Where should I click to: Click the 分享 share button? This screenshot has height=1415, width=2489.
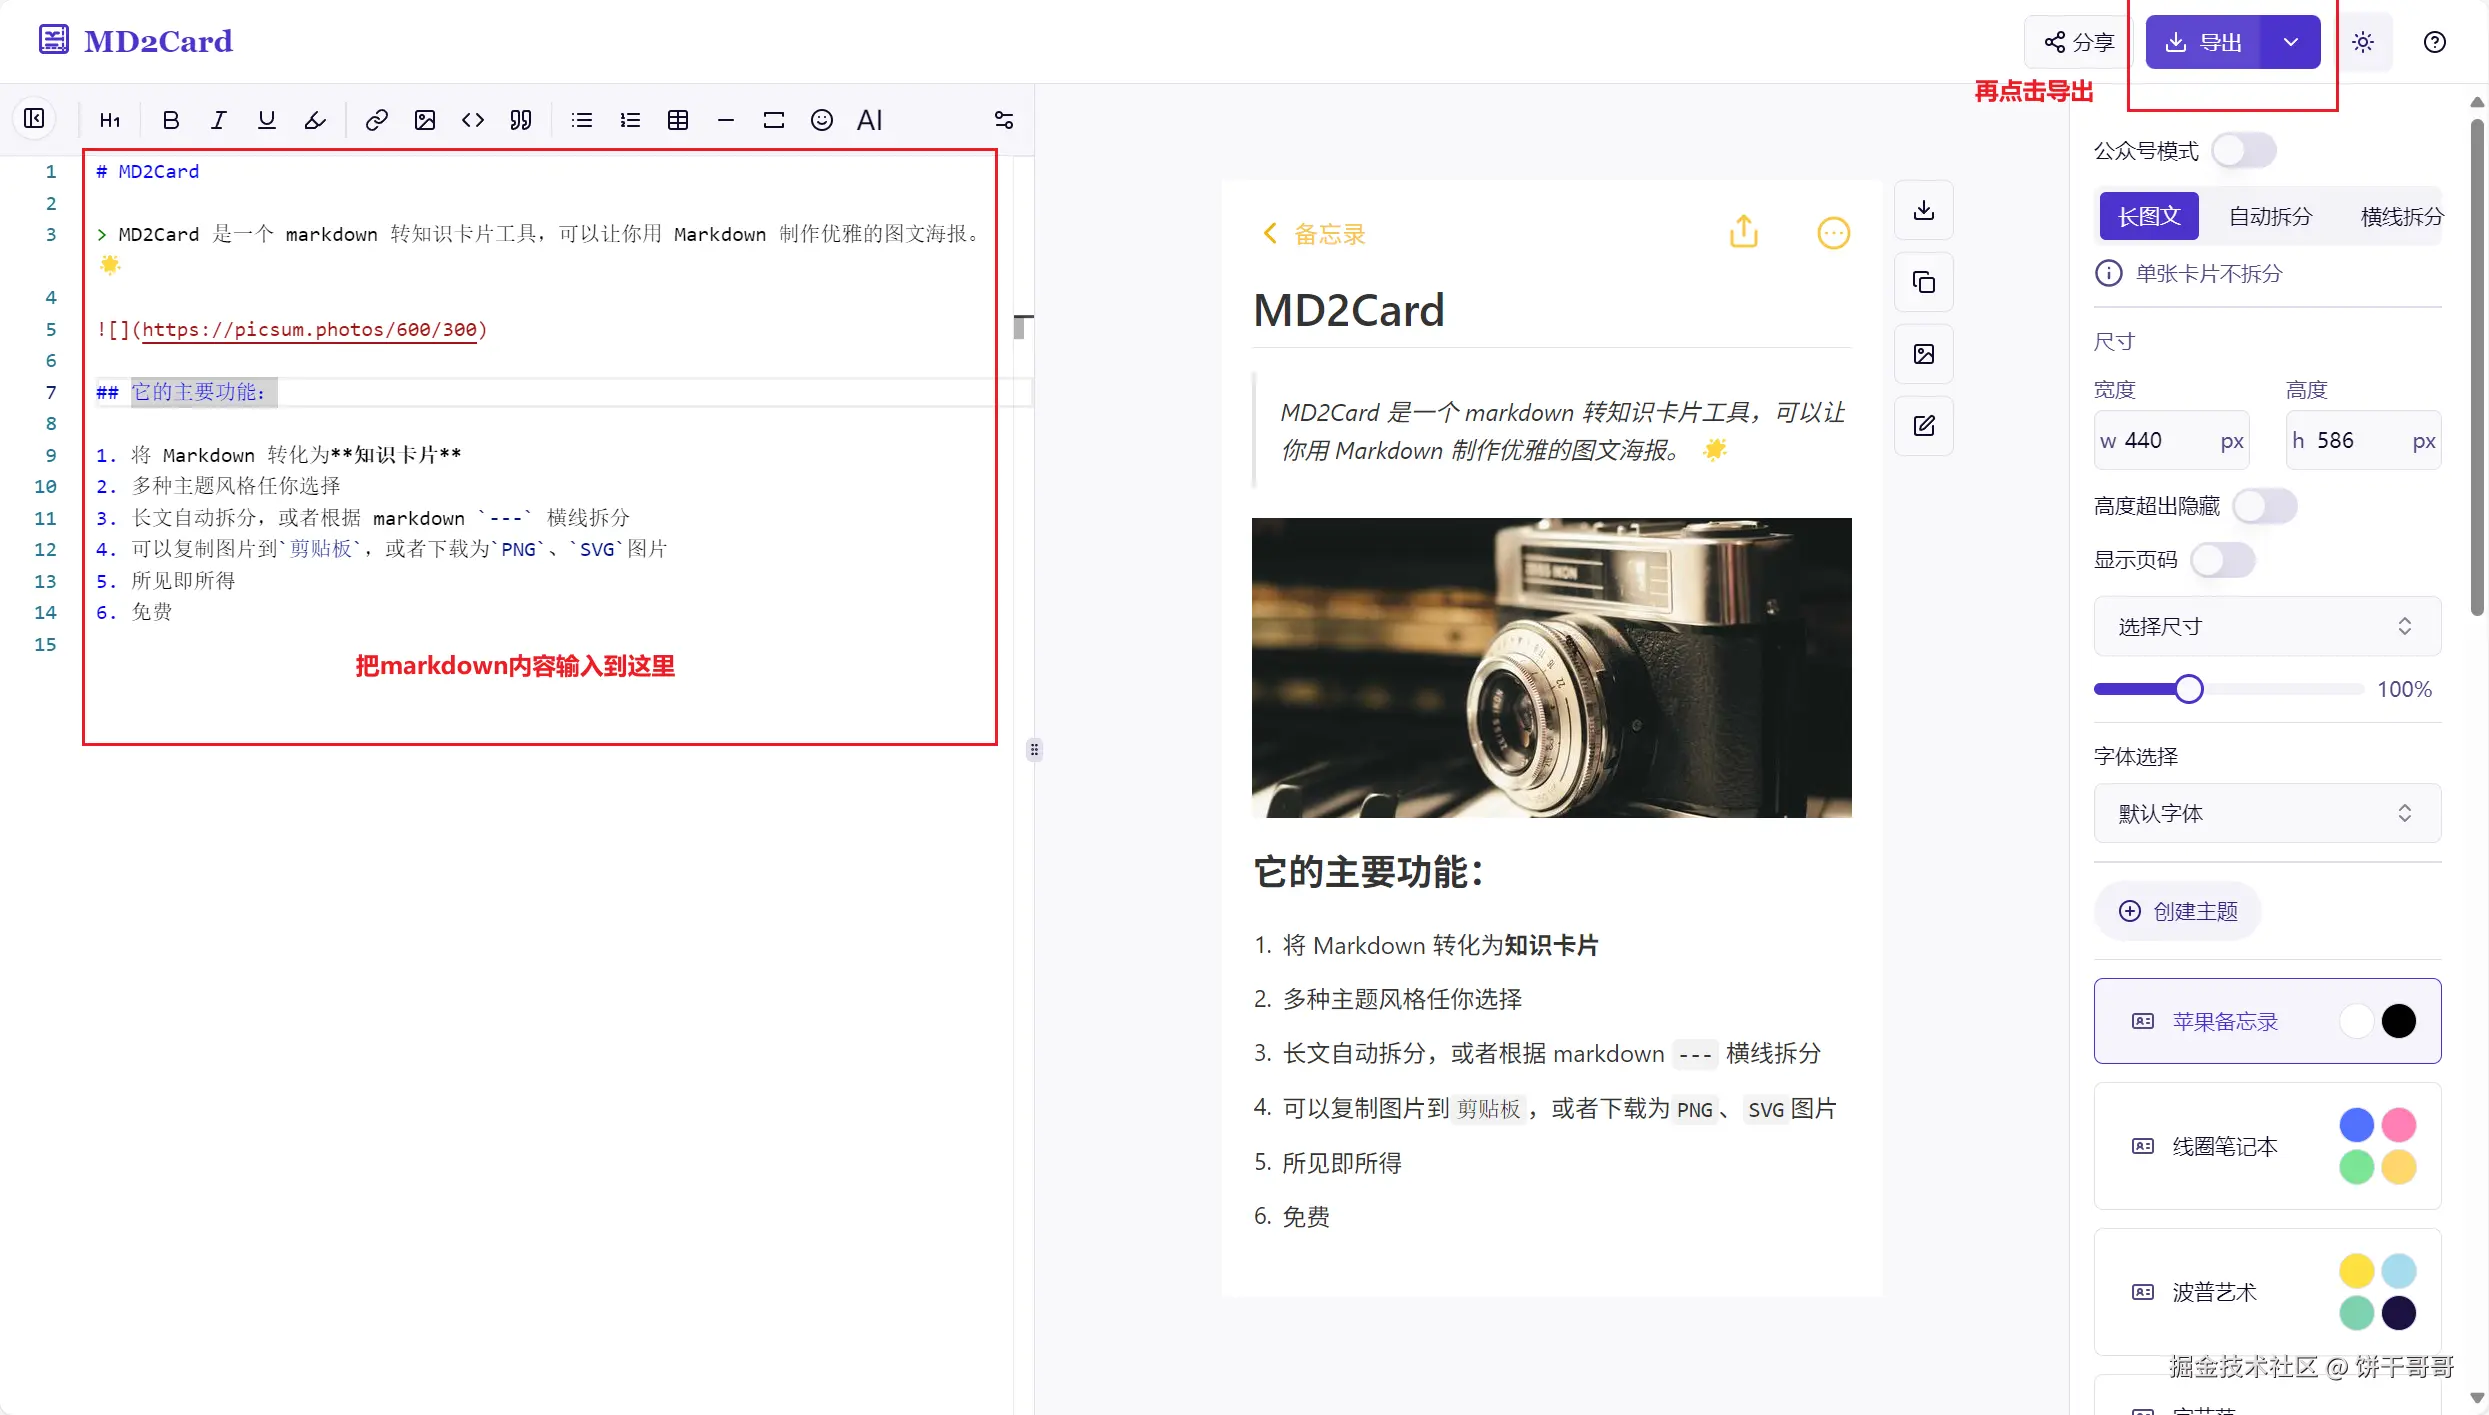tap(2078, 42)
